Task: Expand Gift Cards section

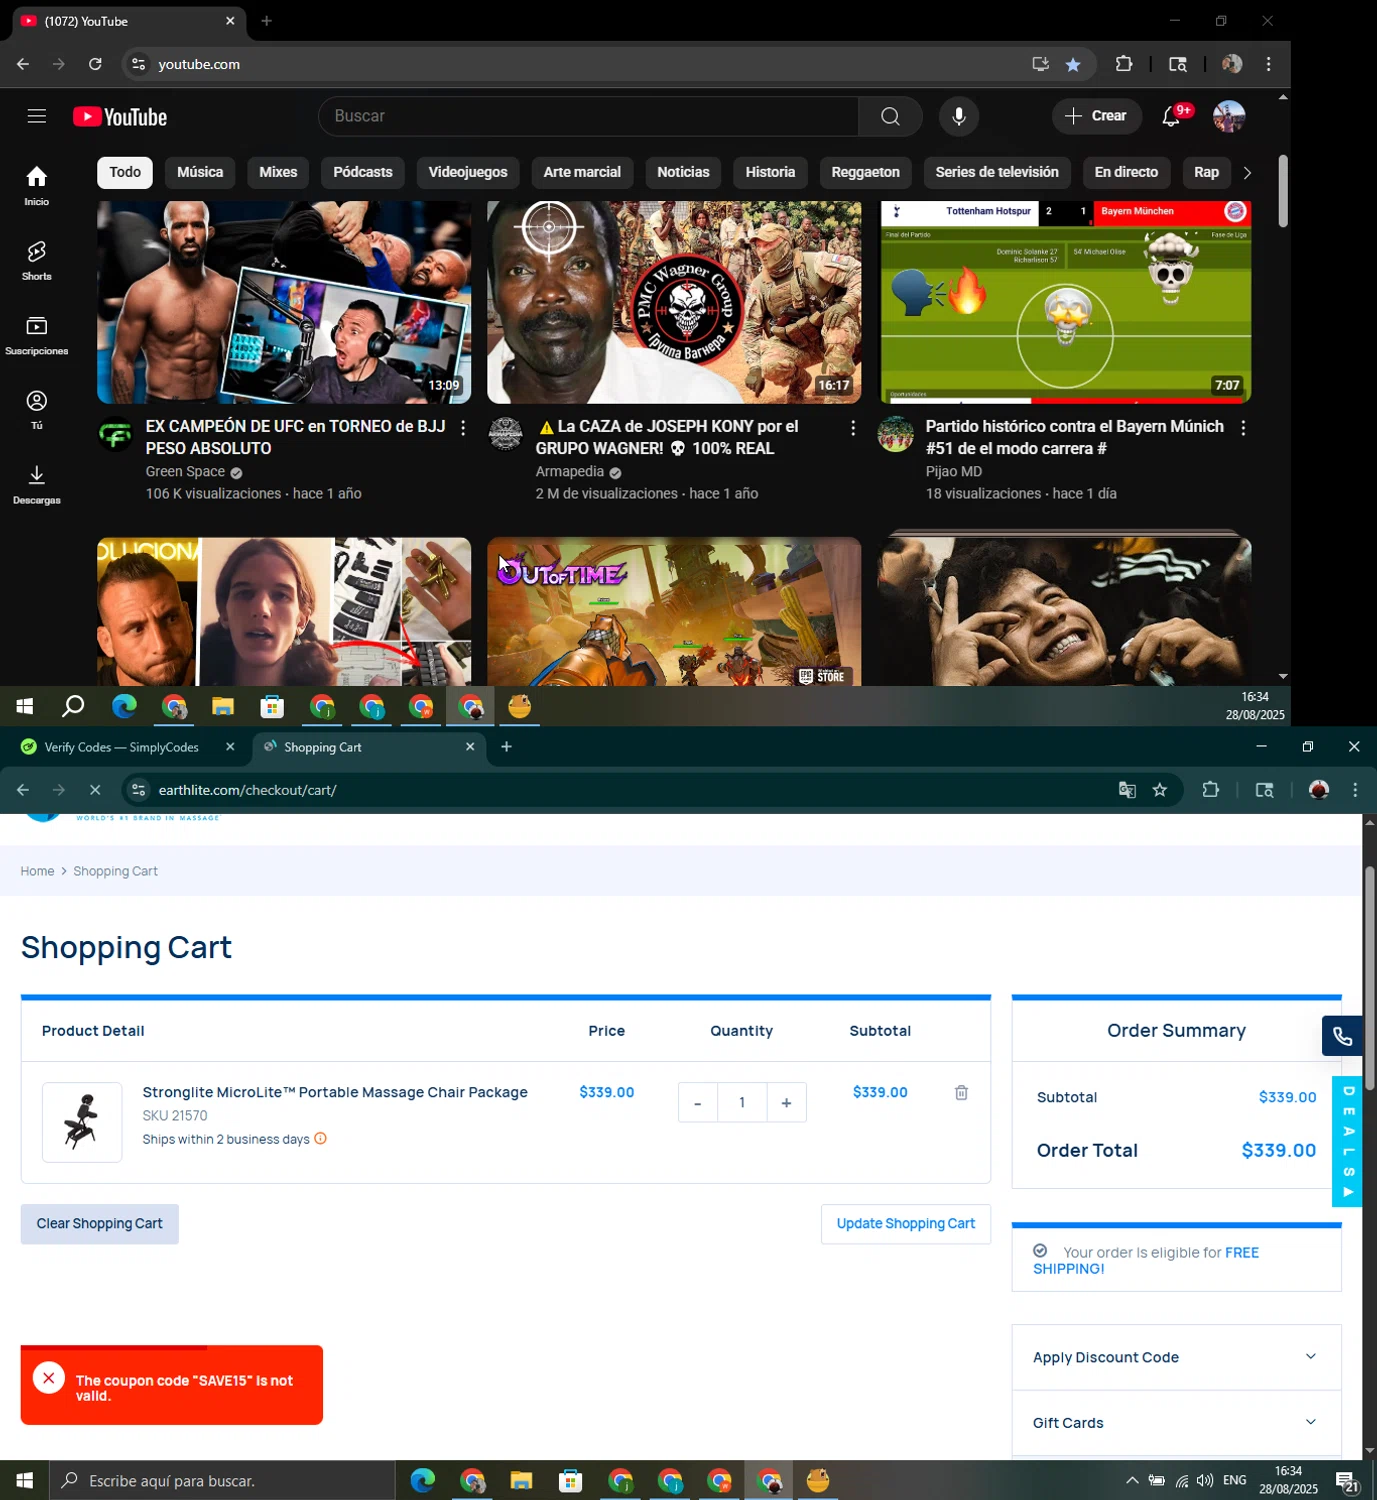Action: click(1176, 1423)
